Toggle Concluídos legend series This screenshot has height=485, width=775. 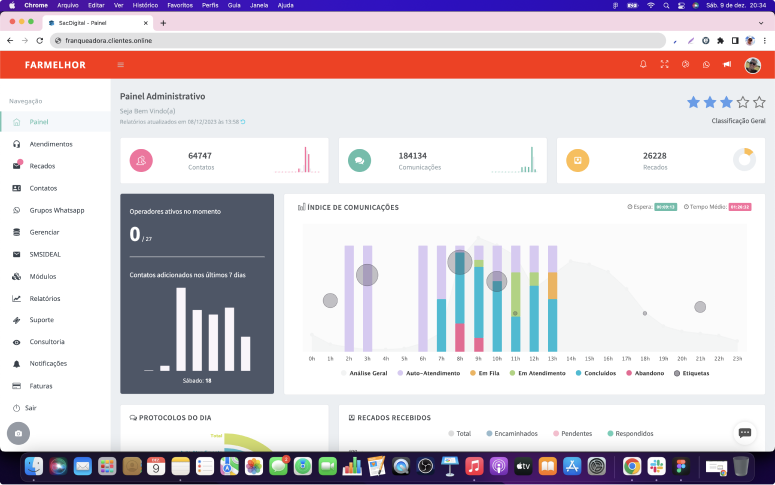coord(596,373)
